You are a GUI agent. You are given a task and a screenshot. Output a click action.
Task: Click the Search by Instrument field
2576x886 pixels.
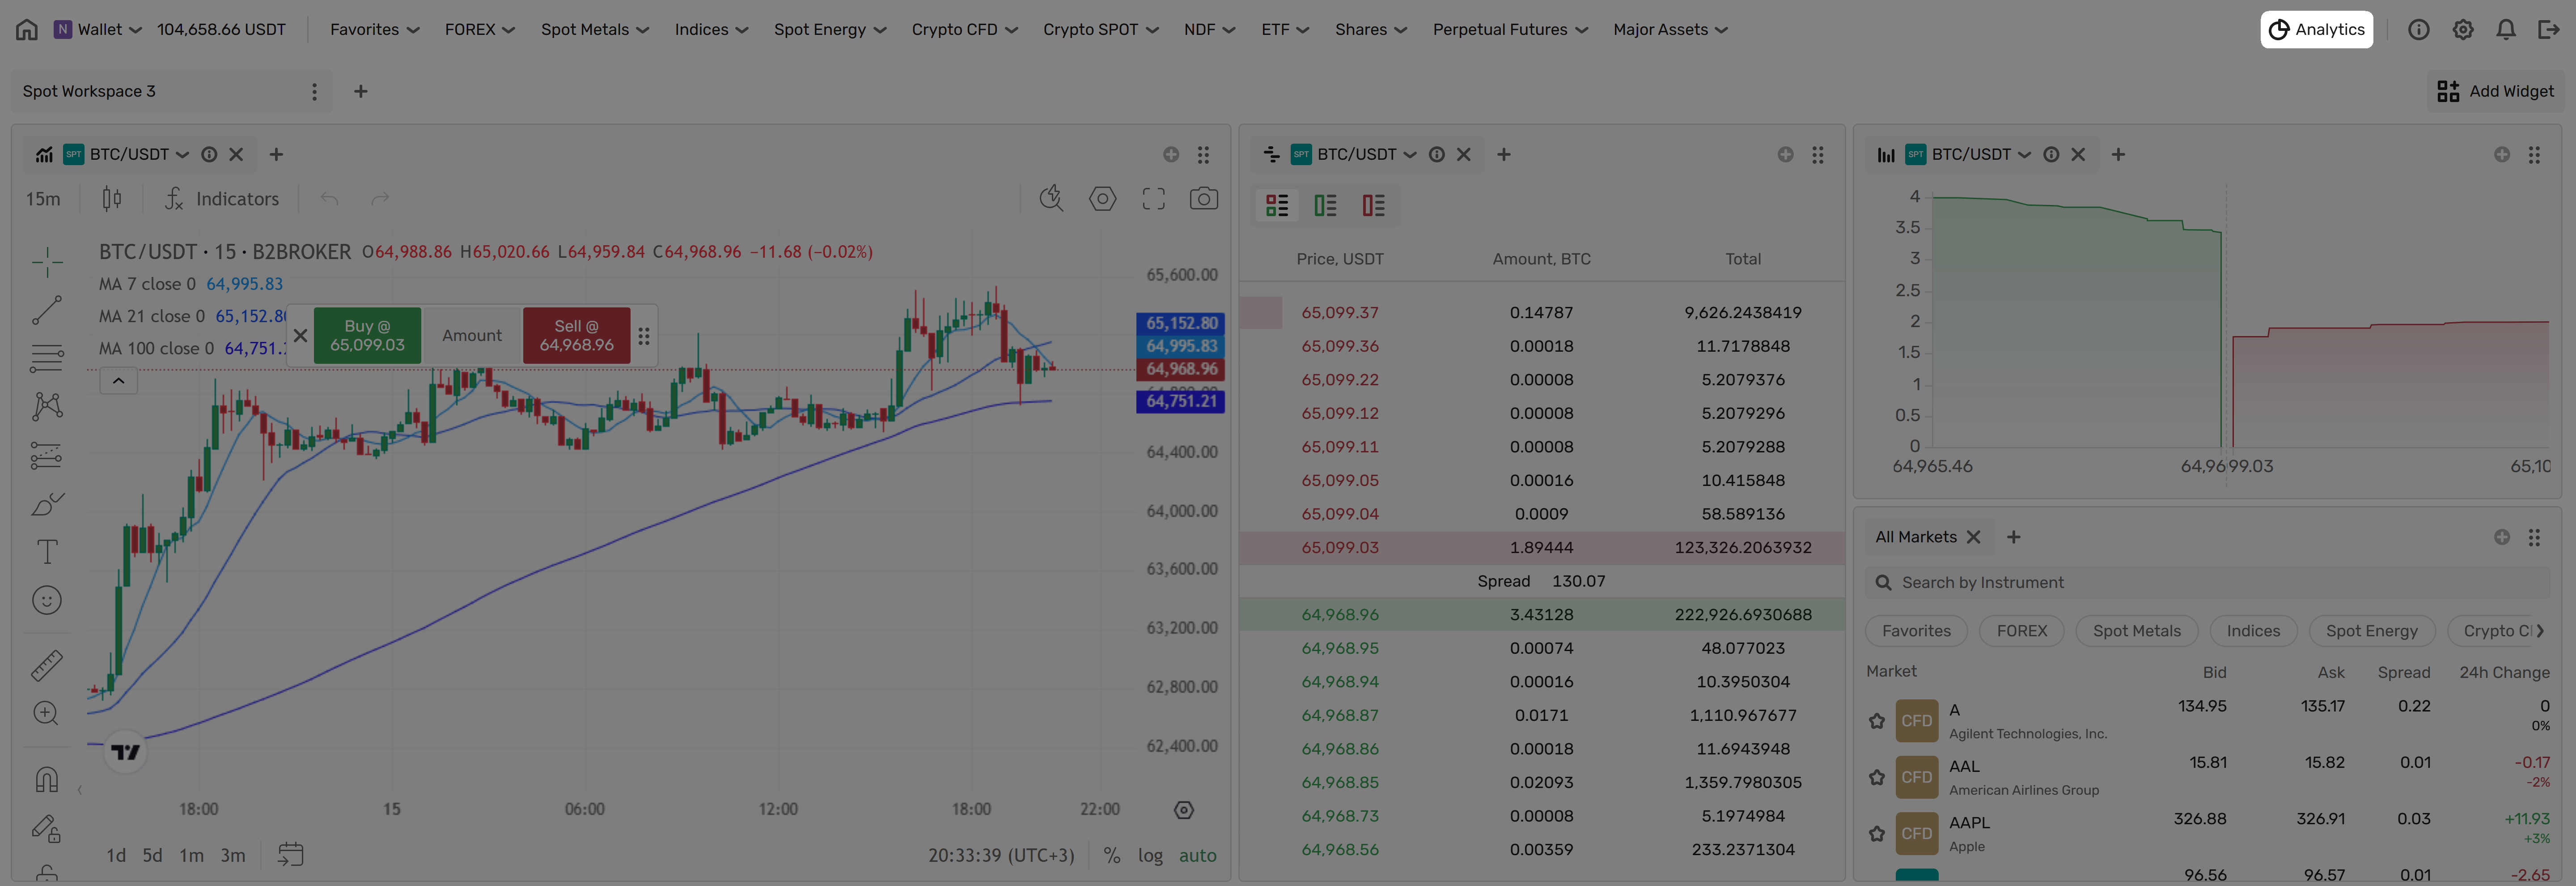point(2208,583)
